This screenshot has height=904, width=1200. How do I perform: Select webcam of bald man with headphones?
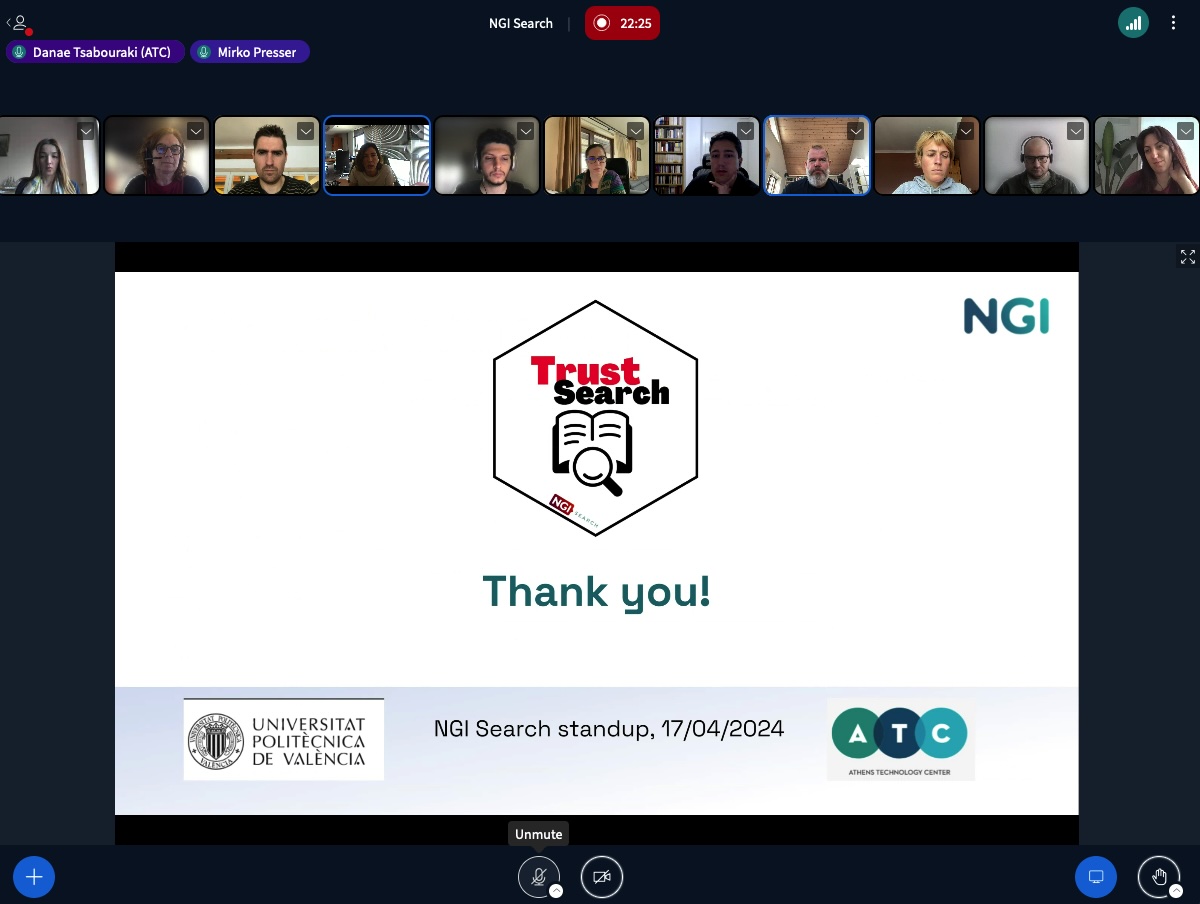(1037, 155)
